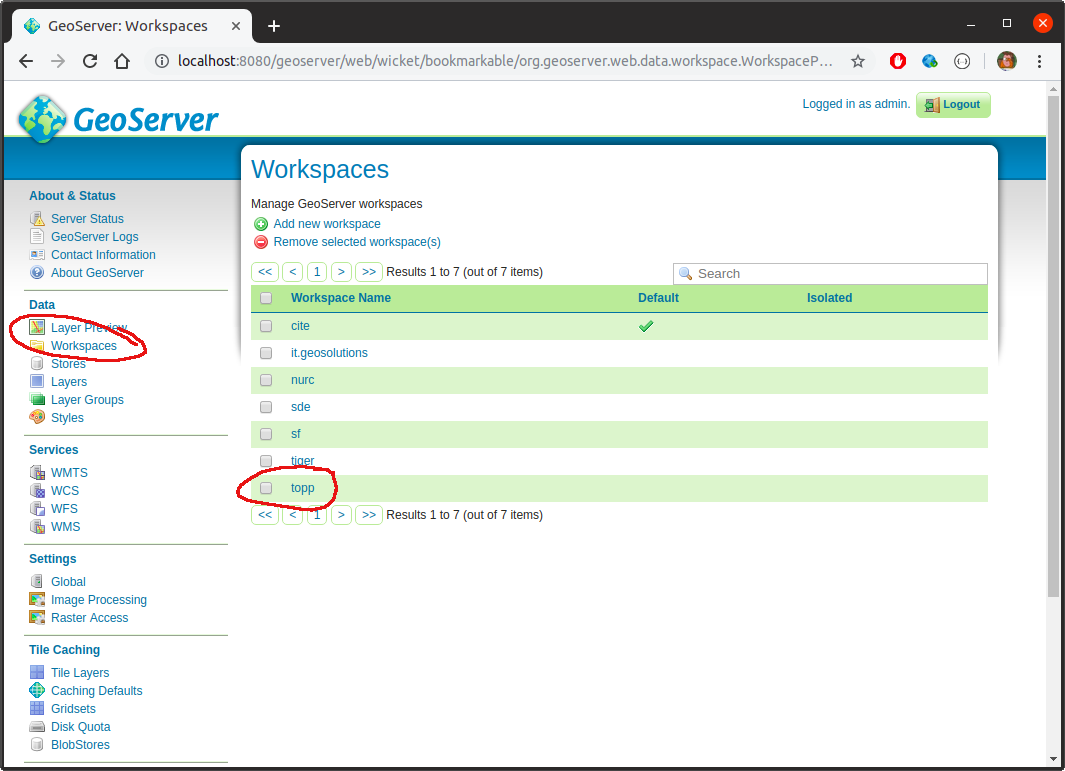Sort table by Isolated column
The height and width of the screenshot is (771, 1065).
click(829, 298)
